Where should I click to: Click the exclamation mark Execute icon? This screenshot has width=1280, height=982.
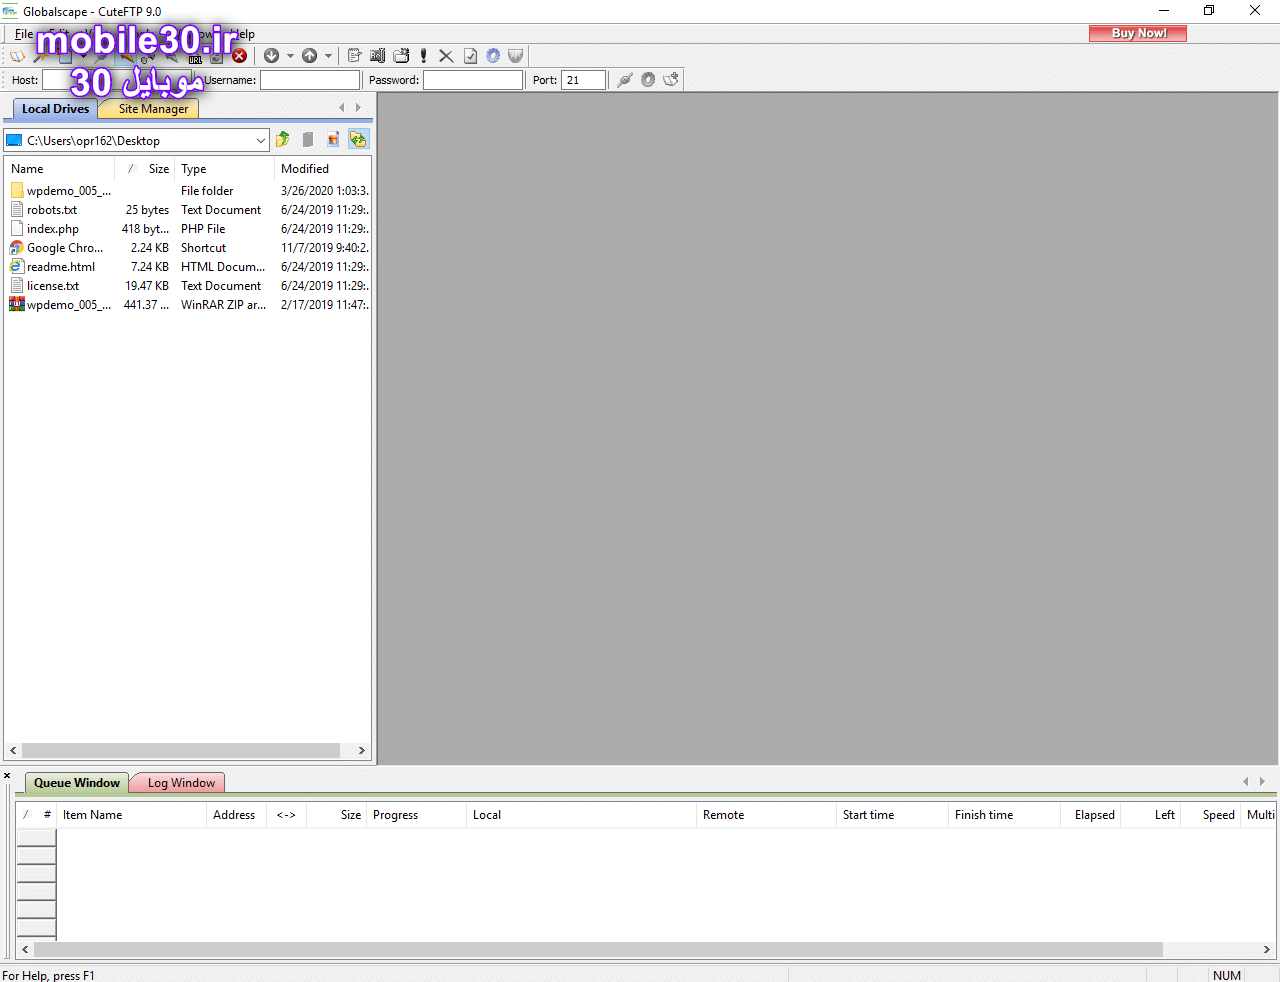pyautogui.click(x=424, y=56)
